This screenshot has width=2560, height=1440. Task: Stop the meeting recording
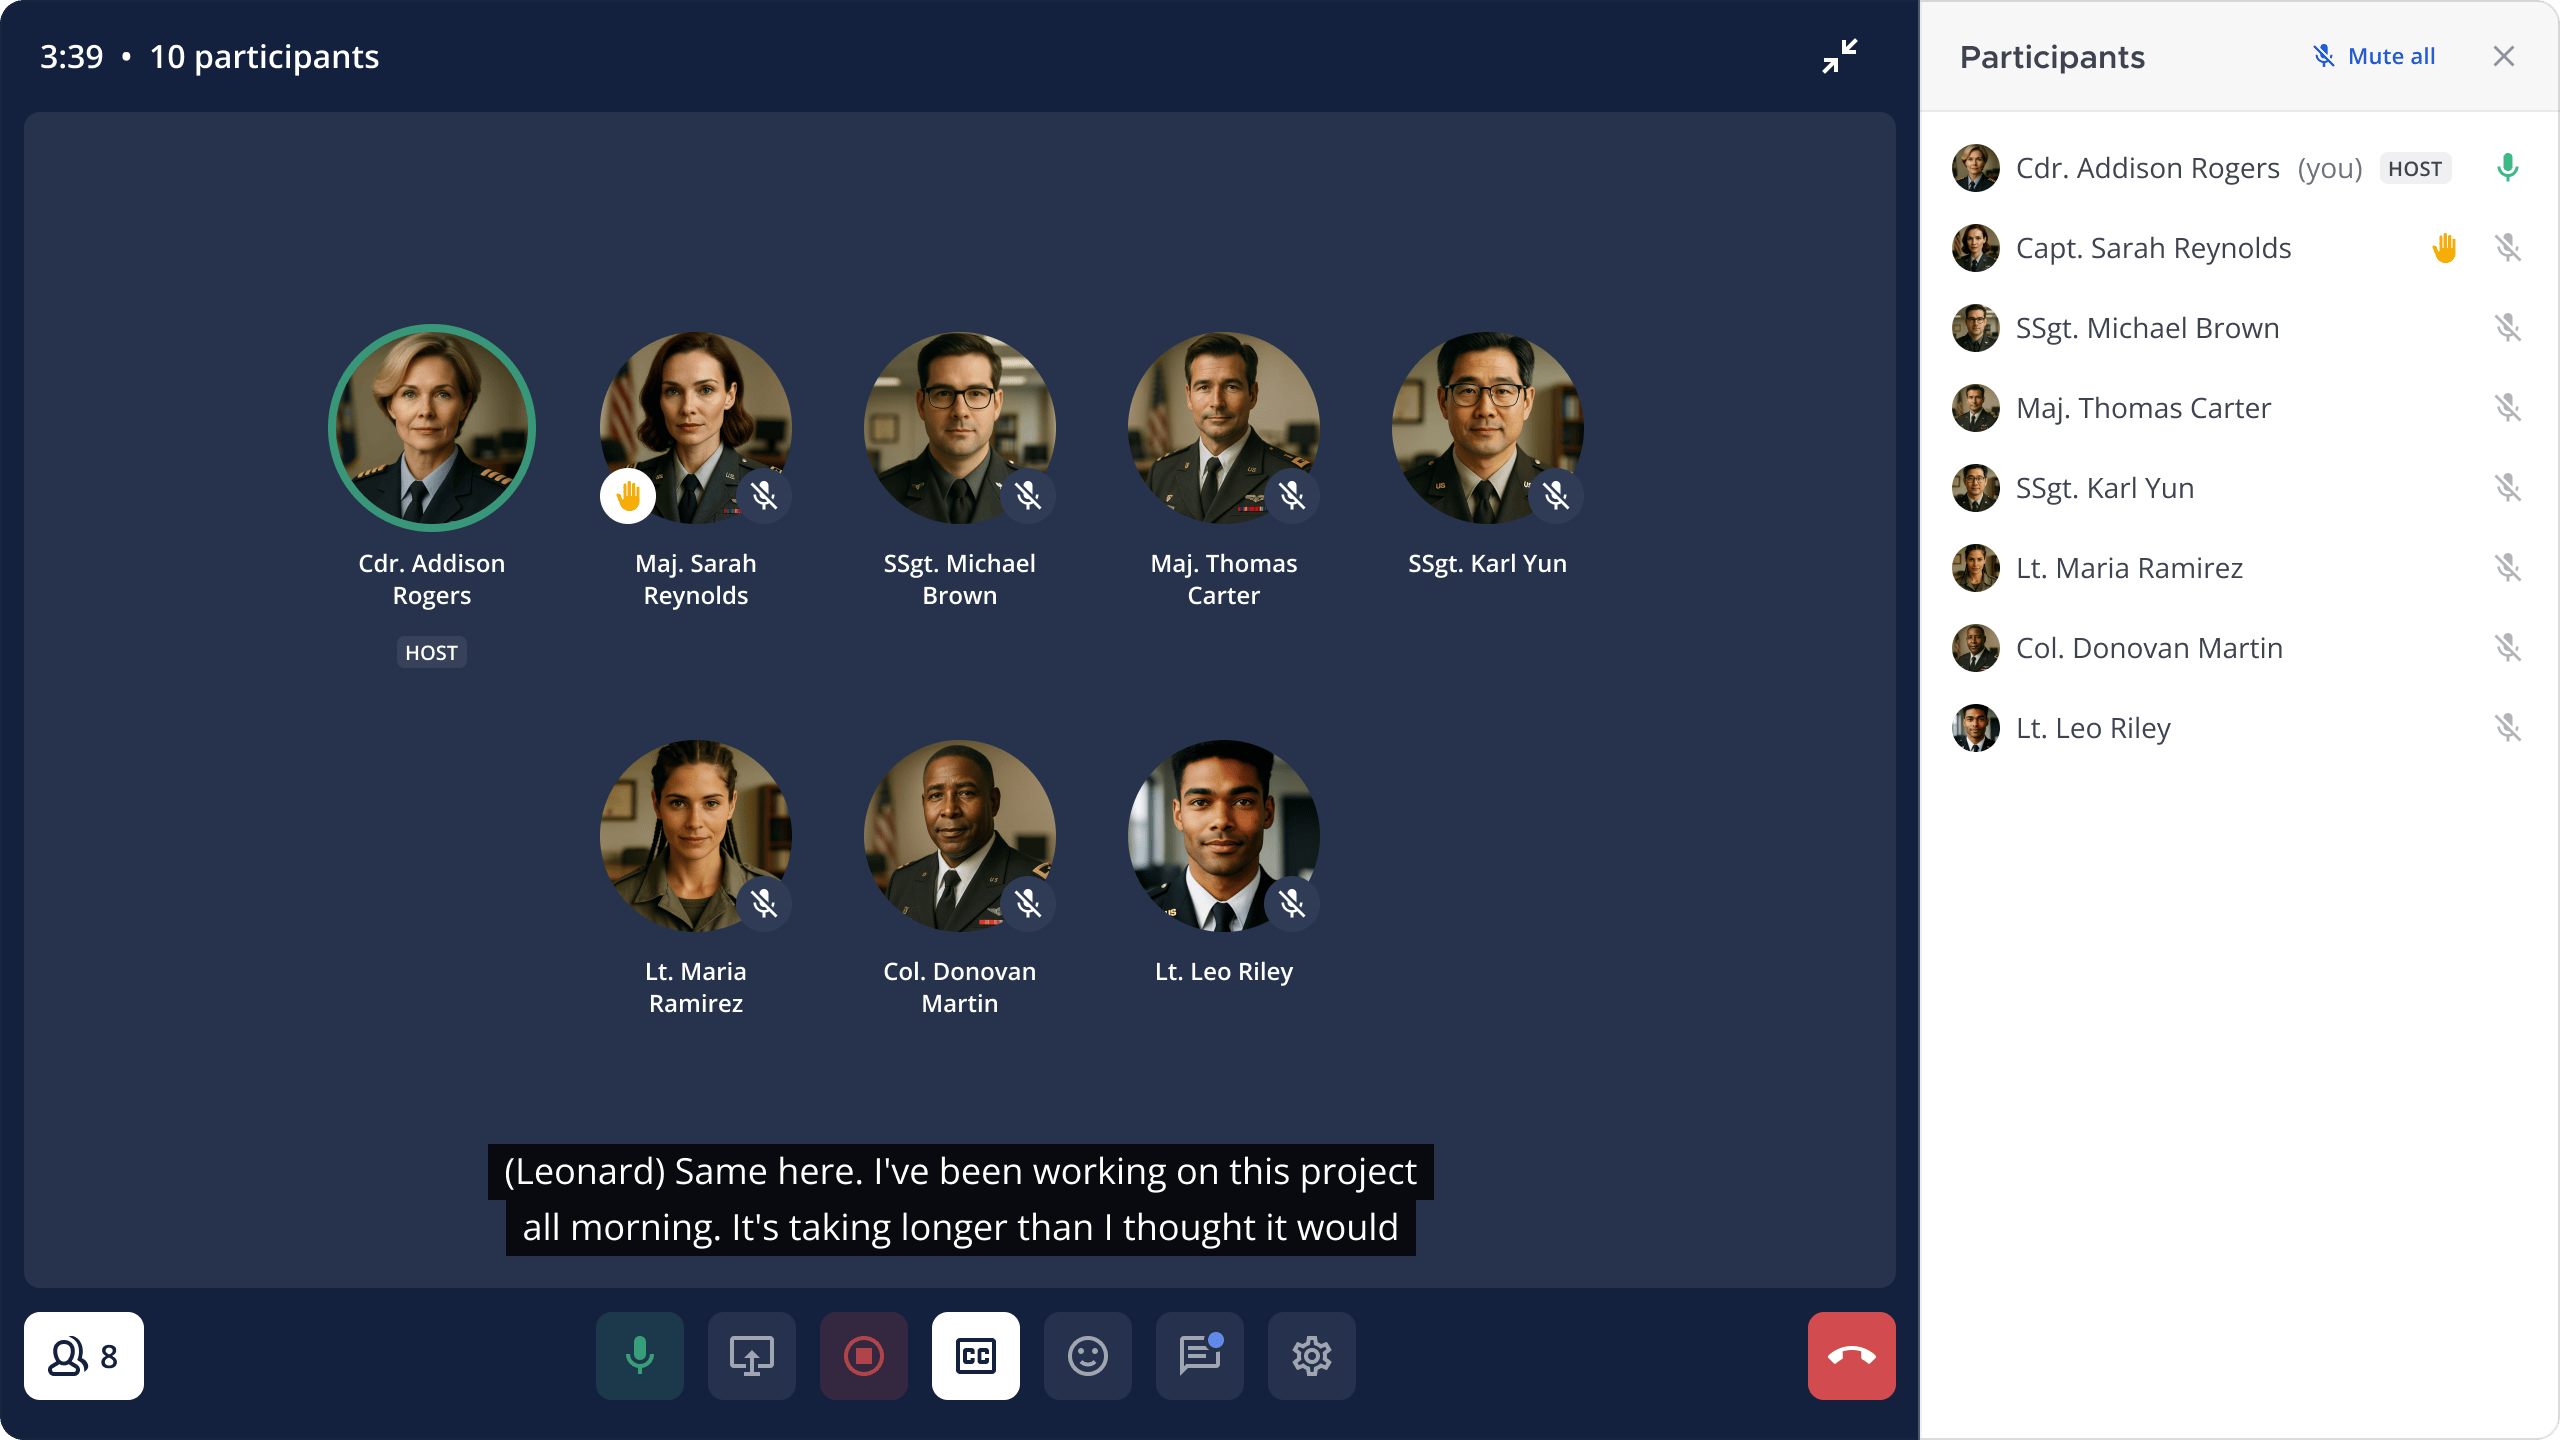863,1356
